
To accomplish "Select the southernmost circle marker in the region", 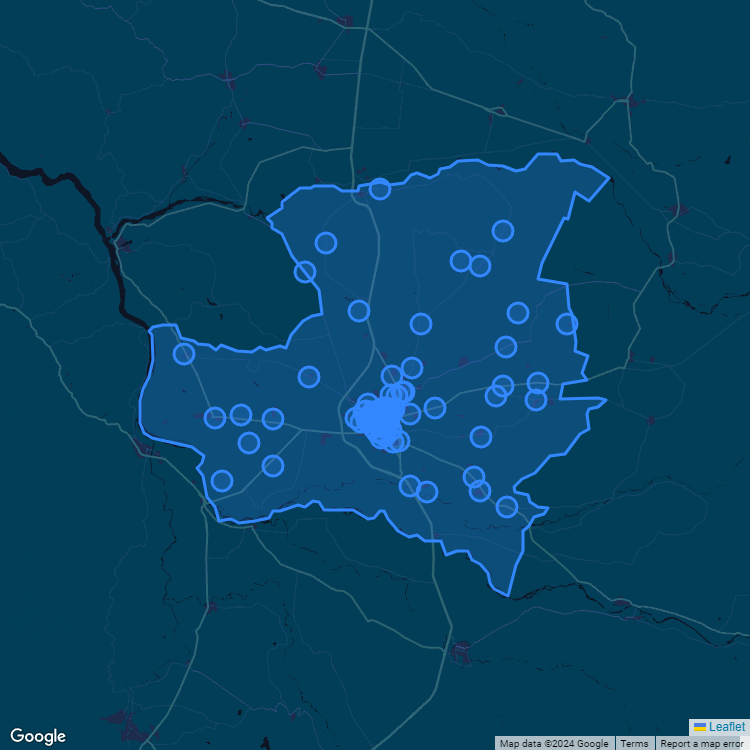I will [x=507, y=507].
